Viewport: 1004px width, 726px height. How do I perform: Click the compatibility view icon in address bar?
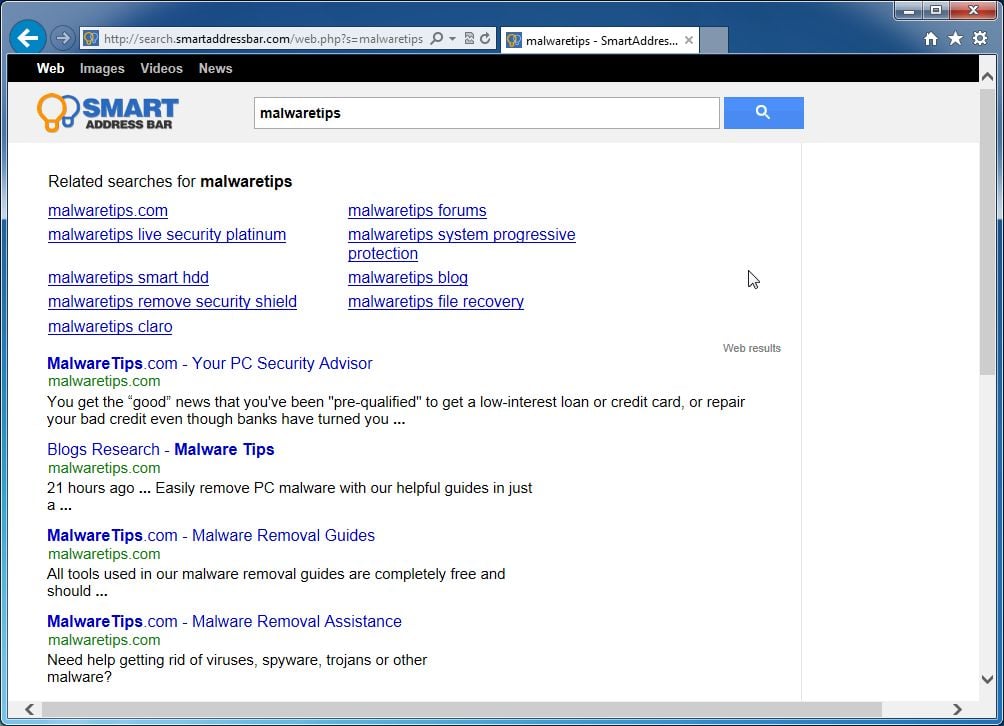pos(469,38)
